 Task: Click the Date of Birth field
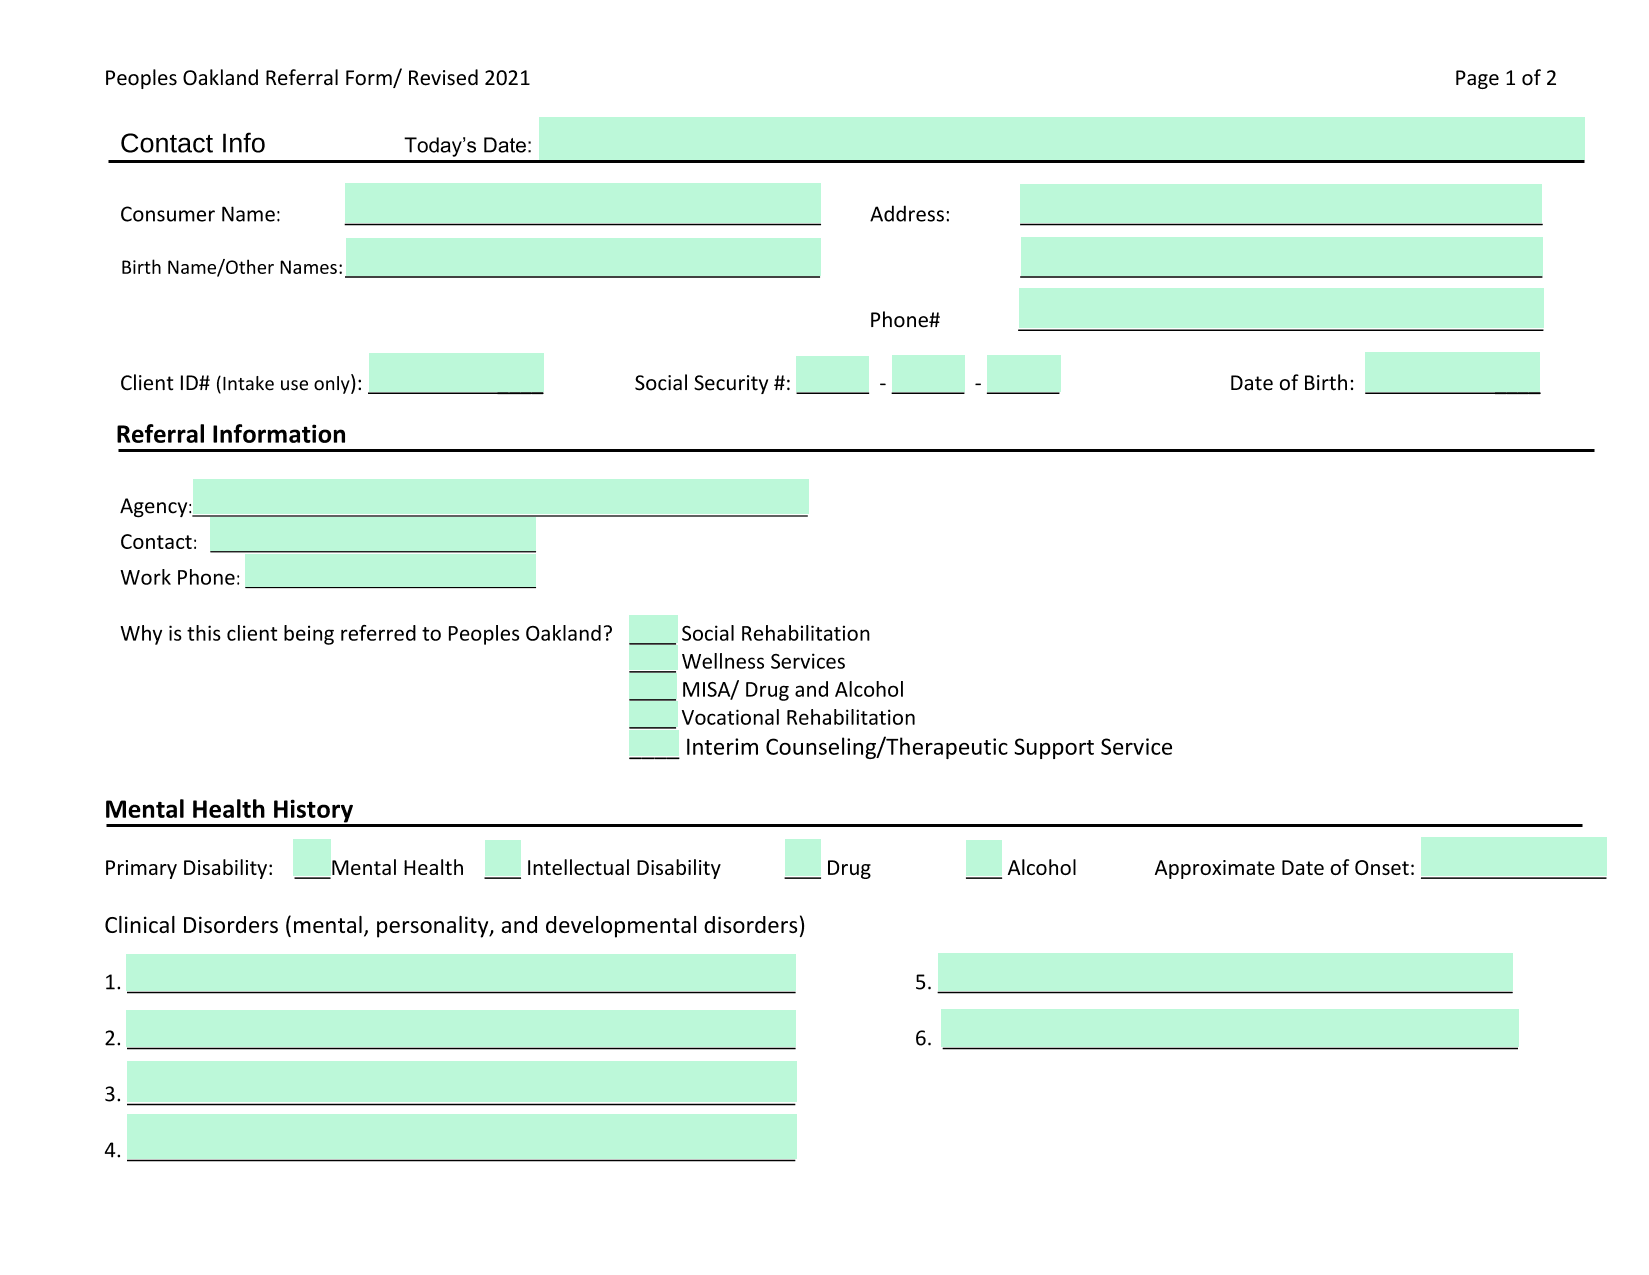click(x=1452, y=373)
